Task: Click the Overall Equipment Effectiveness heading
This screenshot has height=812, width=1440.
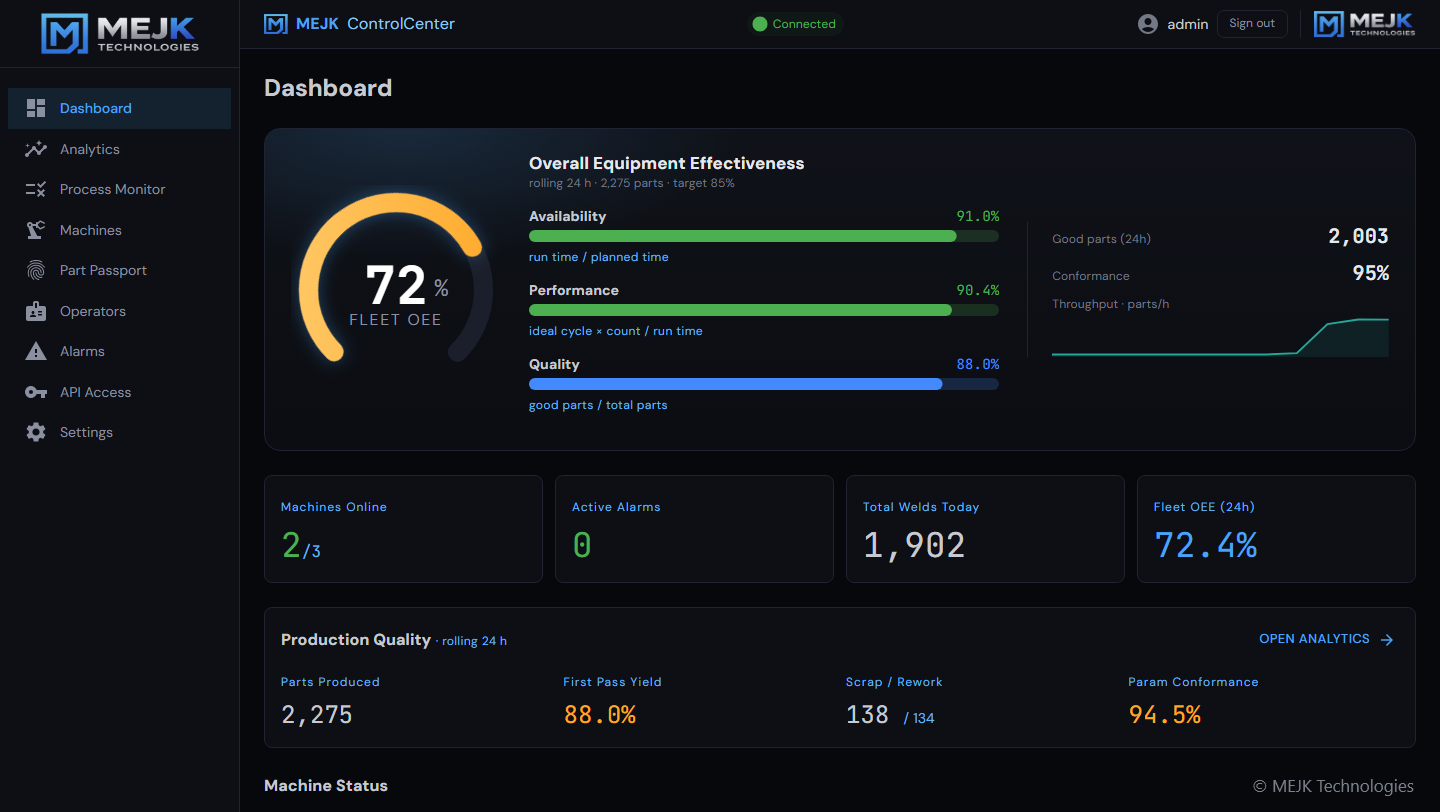Action: coord(666,163)
